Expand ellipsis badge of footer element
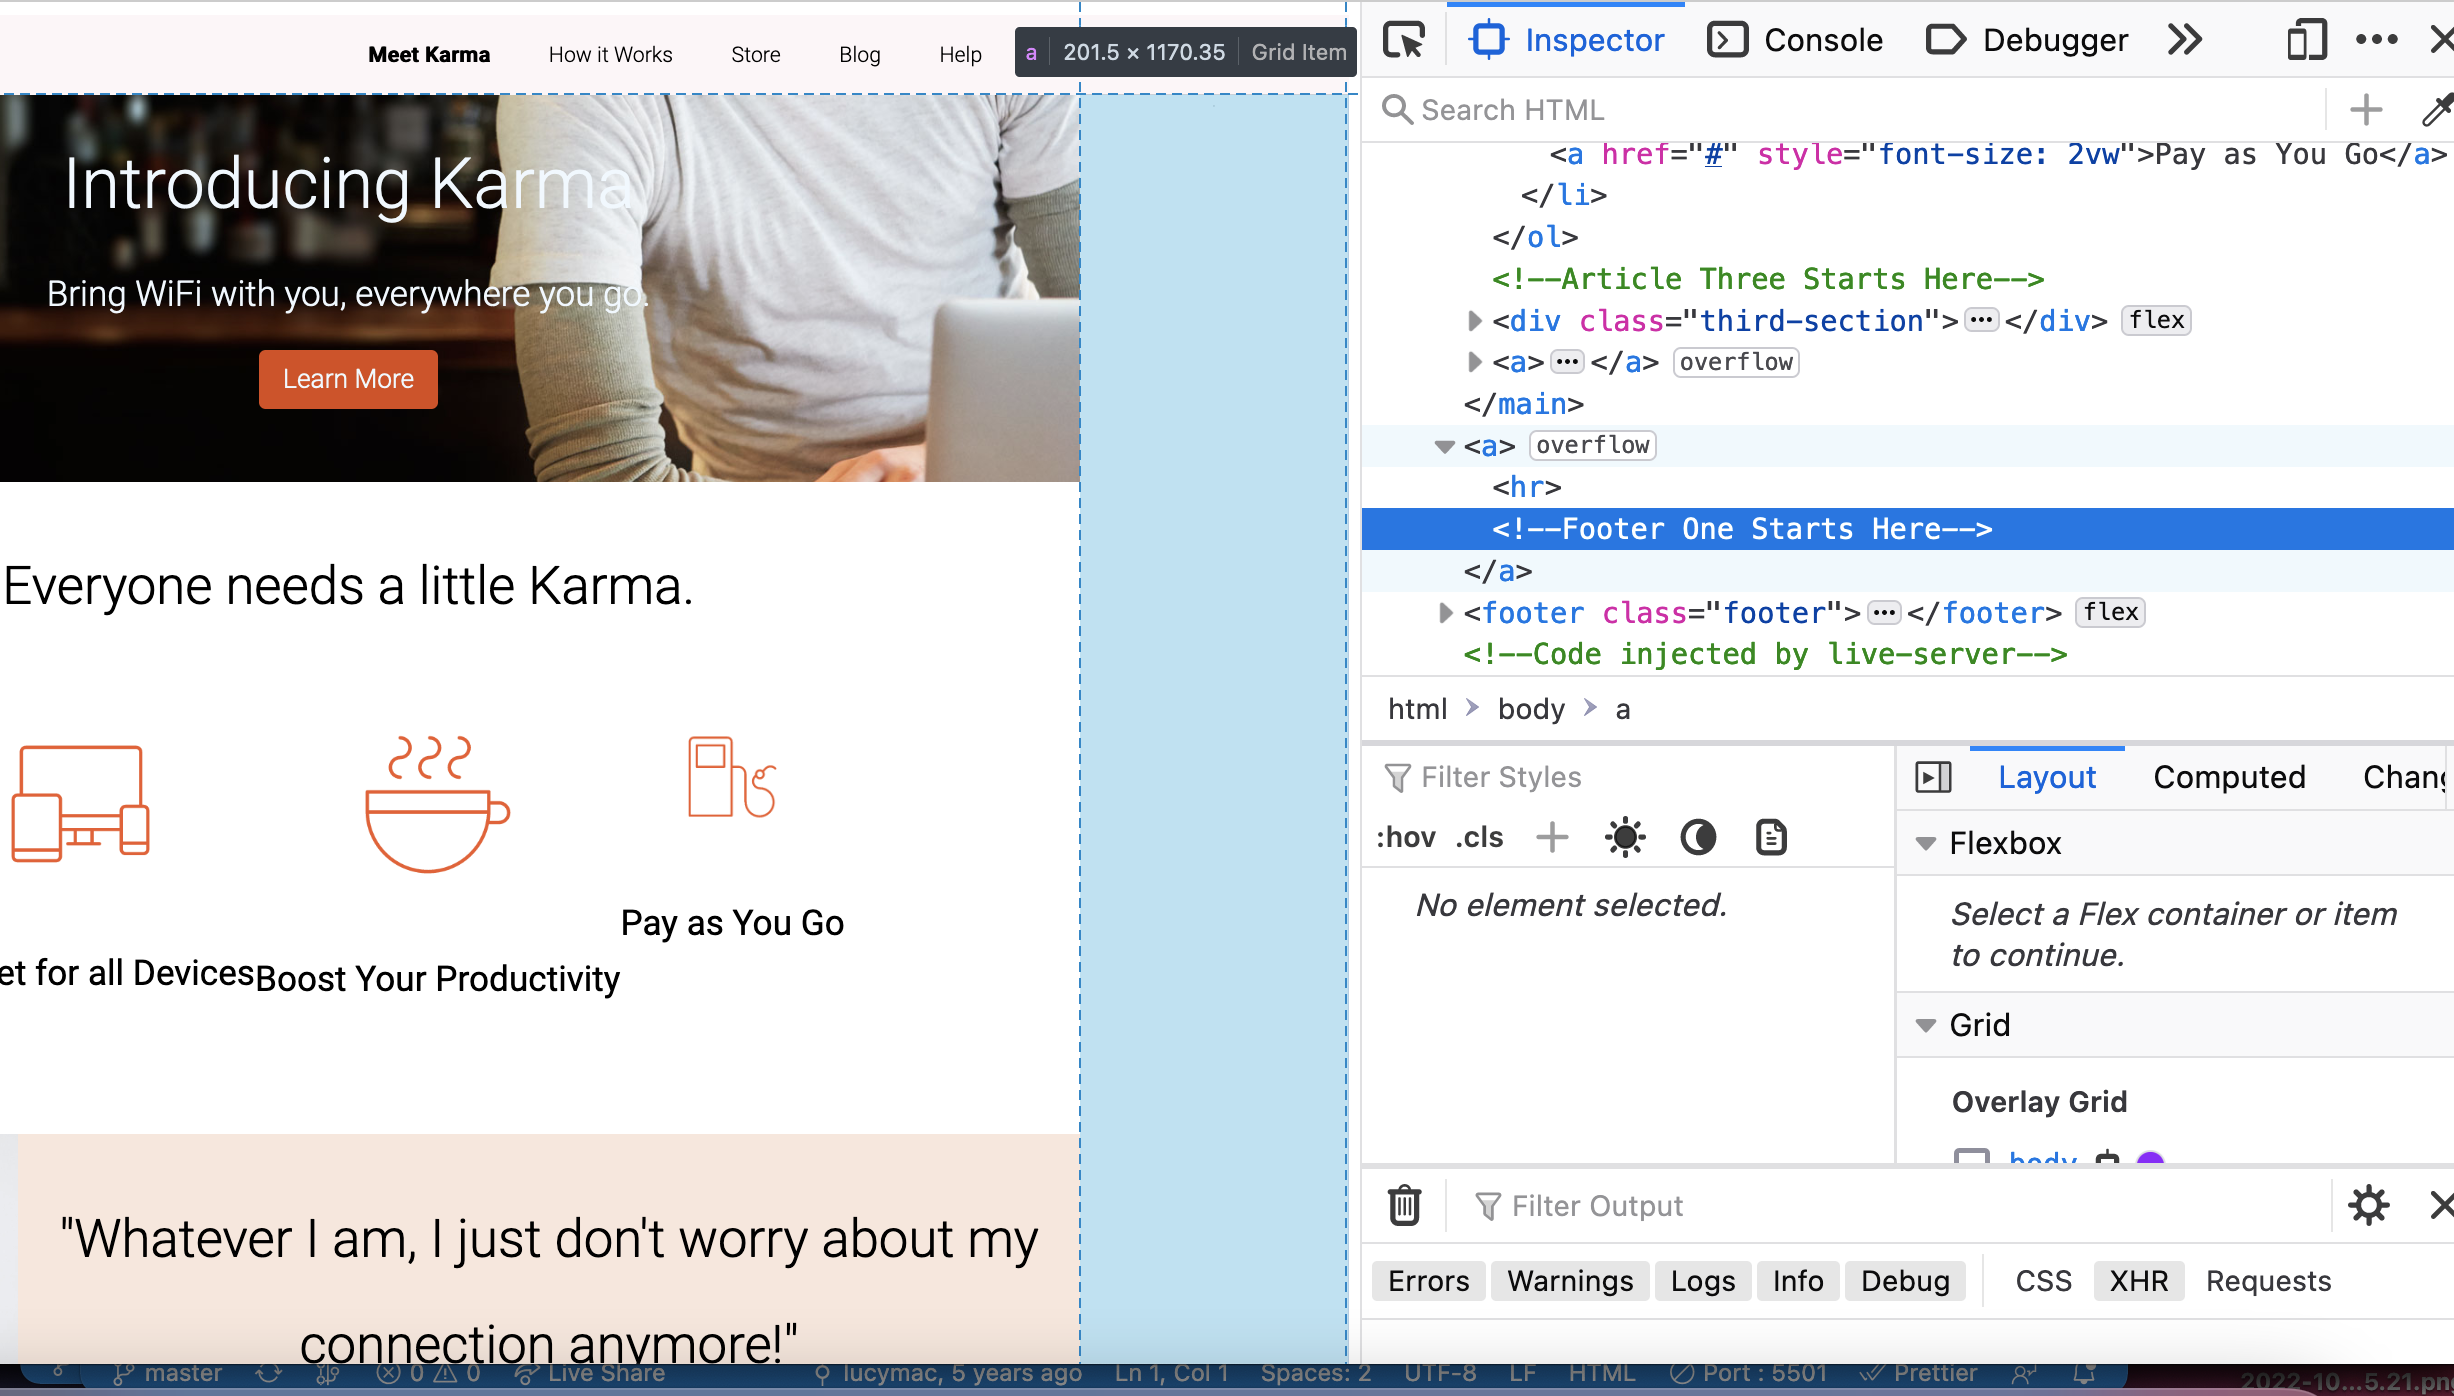 pos(1884,612)
